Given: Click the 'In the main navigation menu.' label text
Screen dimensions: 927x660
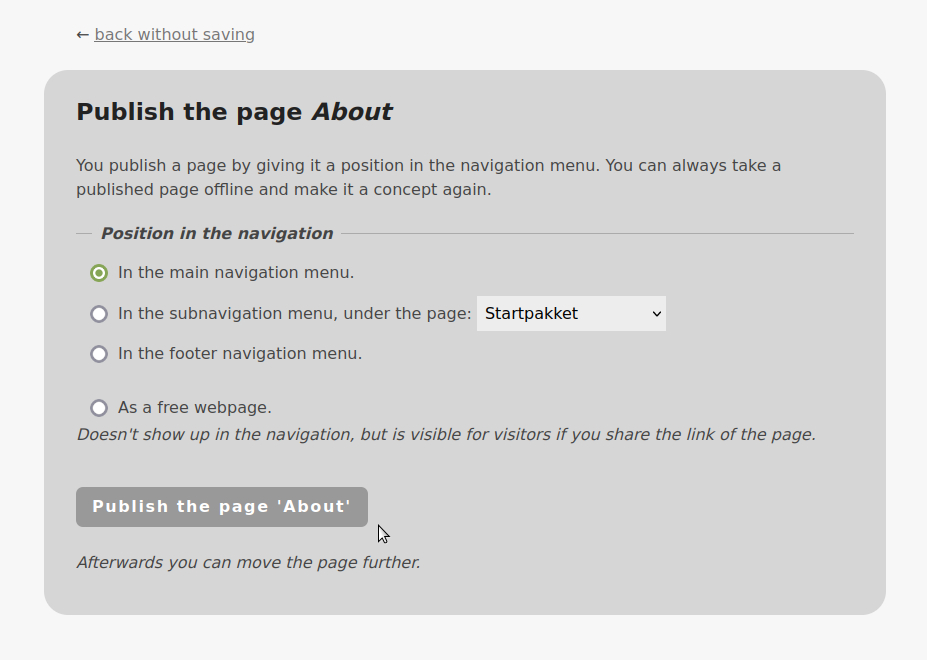Looking at the screenshot, I should pyautogui.click(x=236, y=273).
